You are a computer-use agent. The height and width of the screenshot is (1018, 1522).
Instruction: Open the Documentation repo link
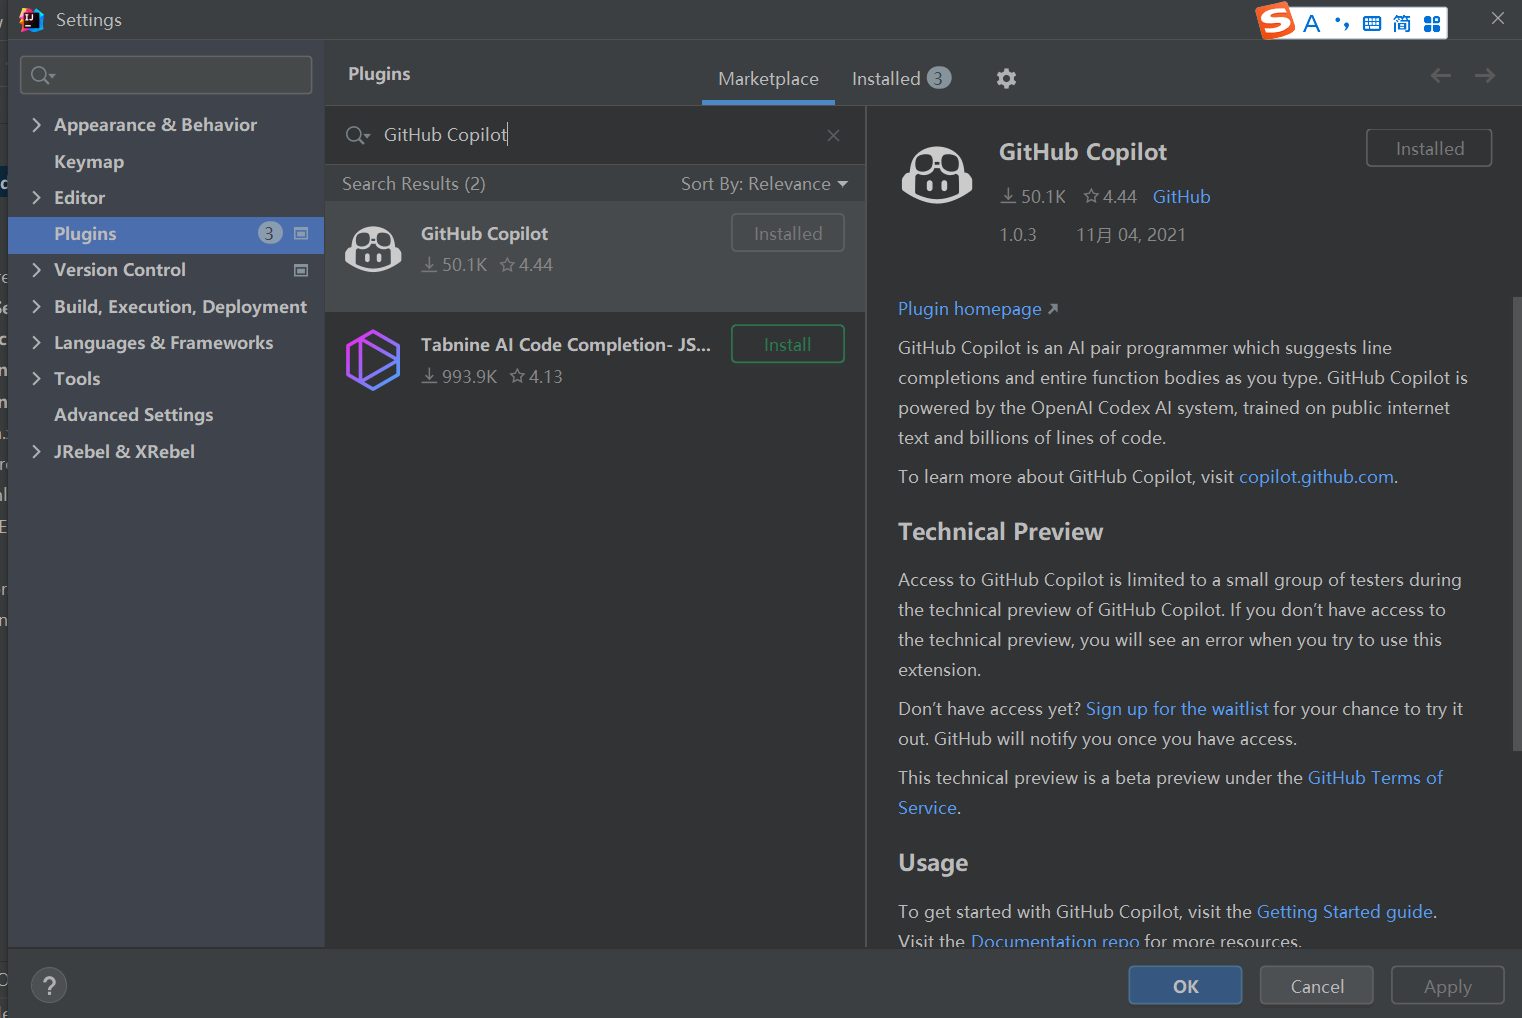coord(1055,941)
